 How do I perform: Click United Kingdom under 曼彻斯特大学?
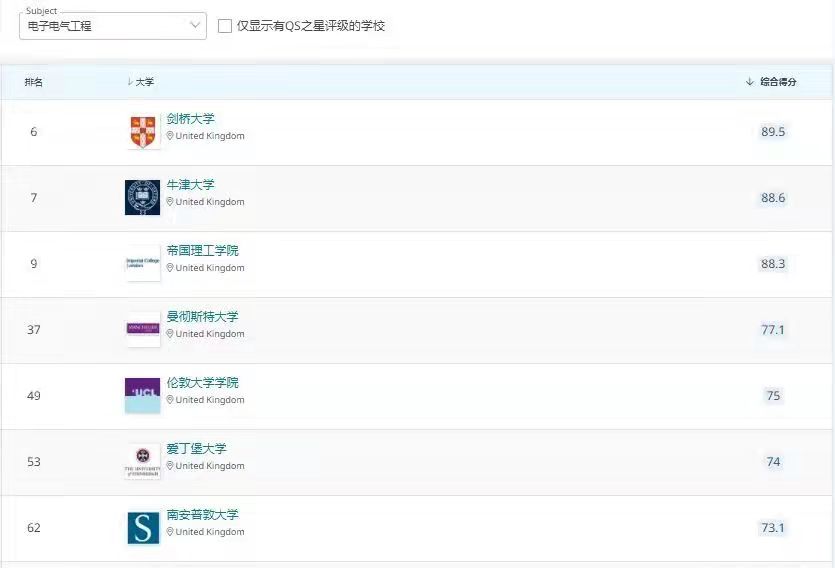(x=210, y=334)
